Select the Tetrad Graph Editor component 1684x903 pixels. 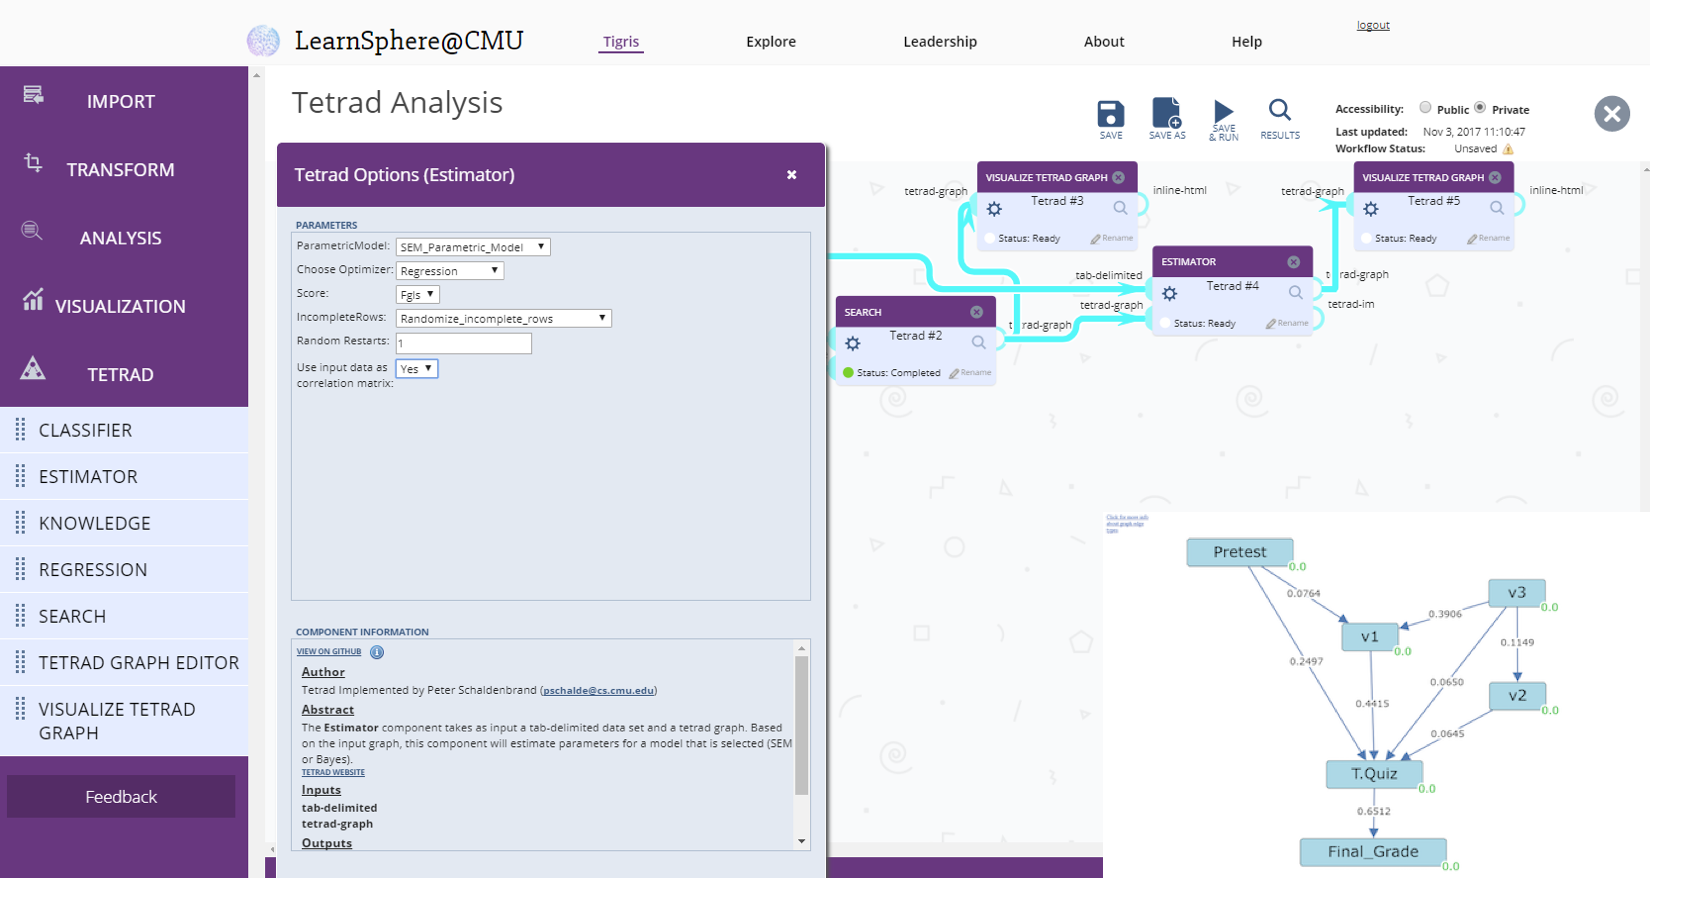point(124,663)
